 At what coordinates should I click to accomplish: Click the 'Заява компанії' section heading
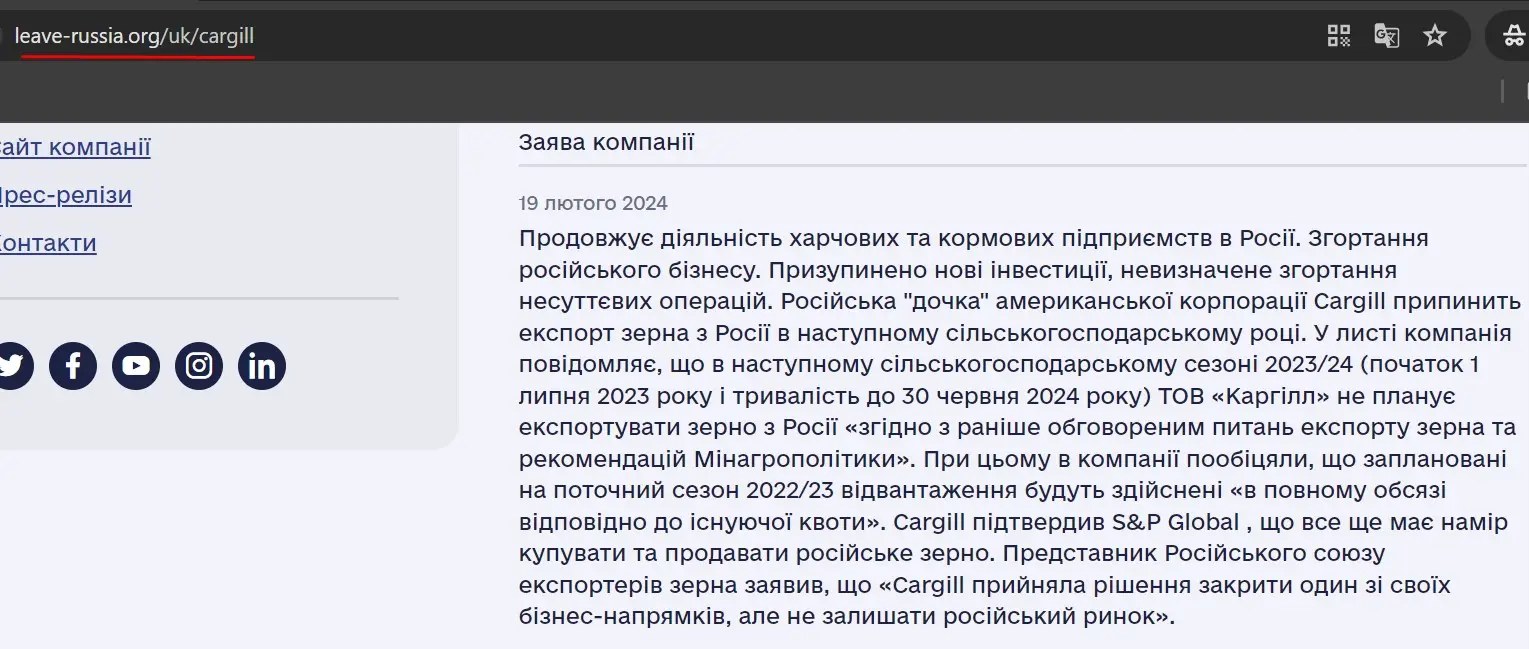tap(606, 142)
